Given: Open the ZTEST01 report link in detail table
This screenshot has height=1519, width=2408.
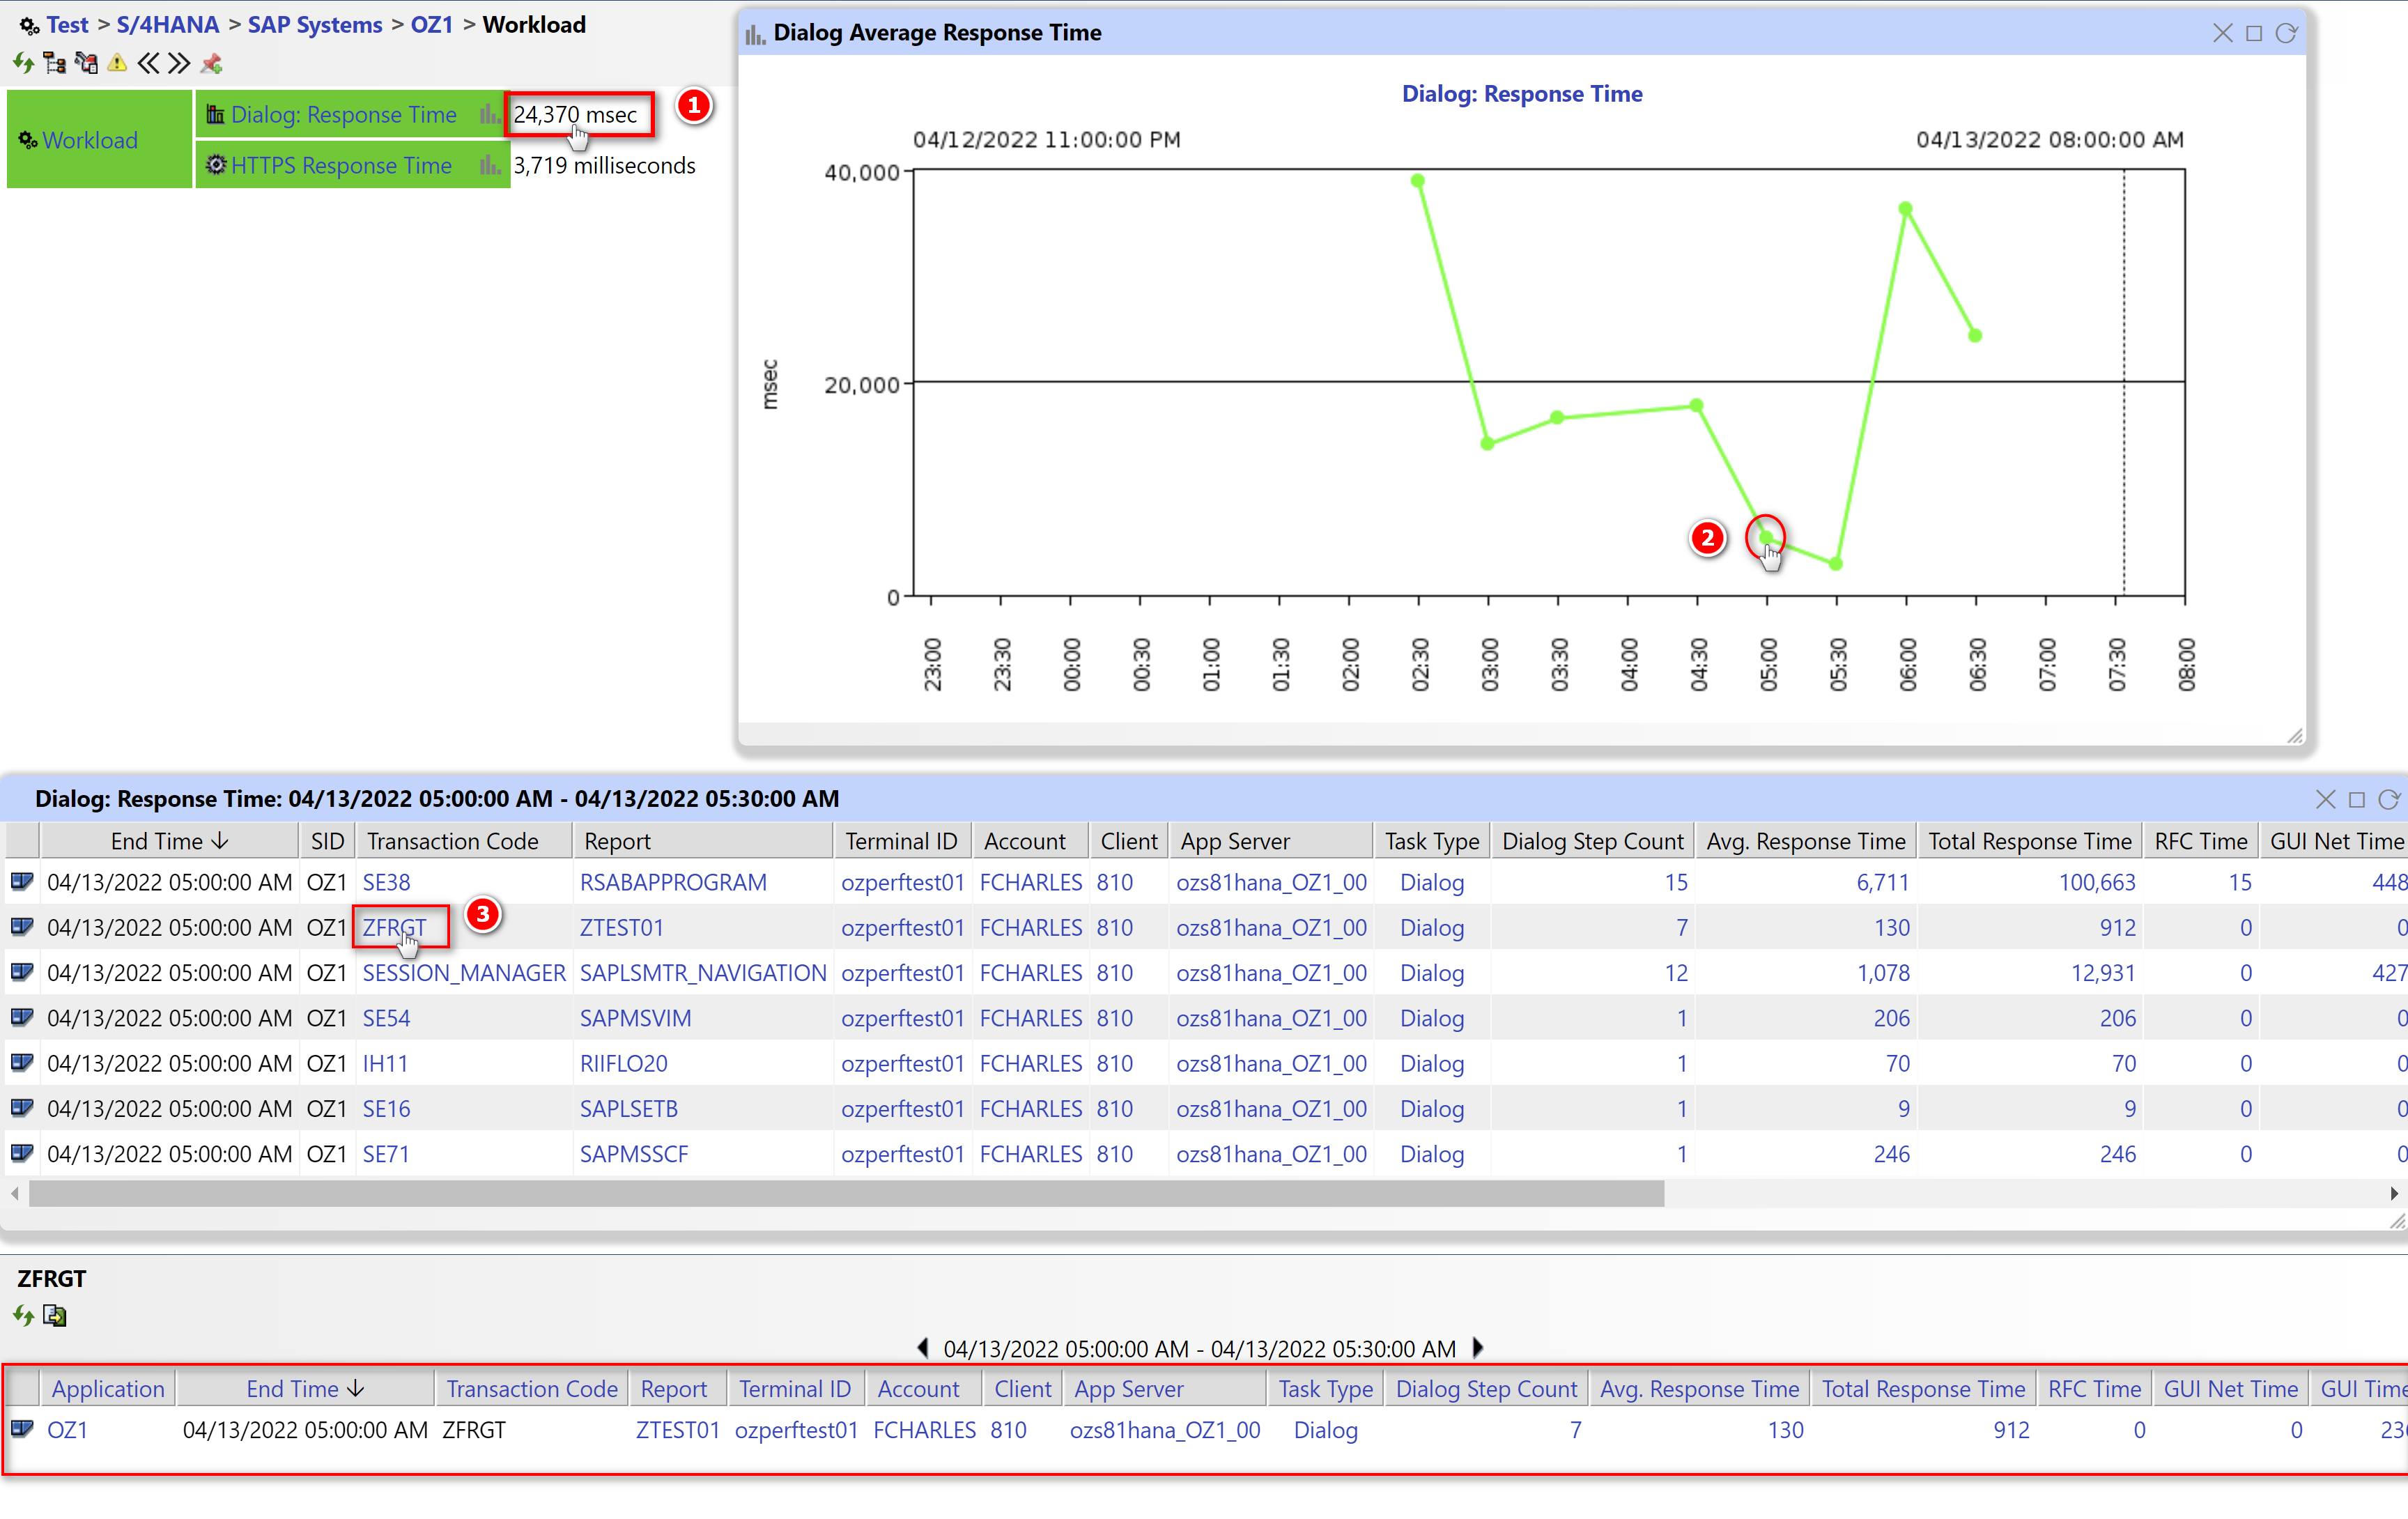Looking at the screenshot, I should point(677,1429).
